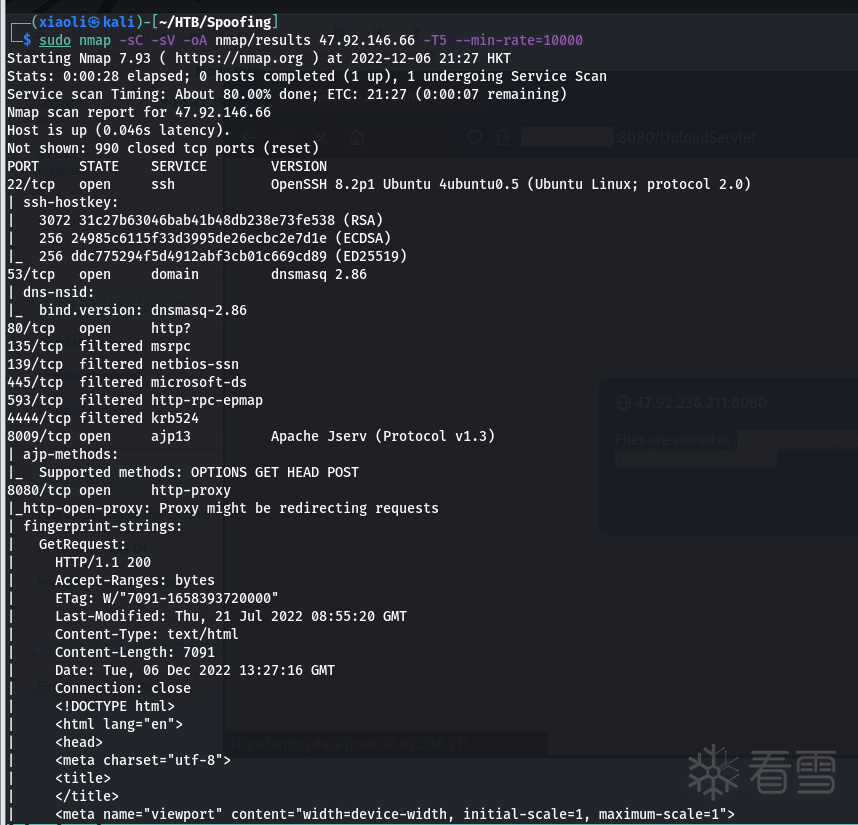The image size is (858, 825).
Task: Click the ED25519 hostkey line
Action: click(223, 256)
